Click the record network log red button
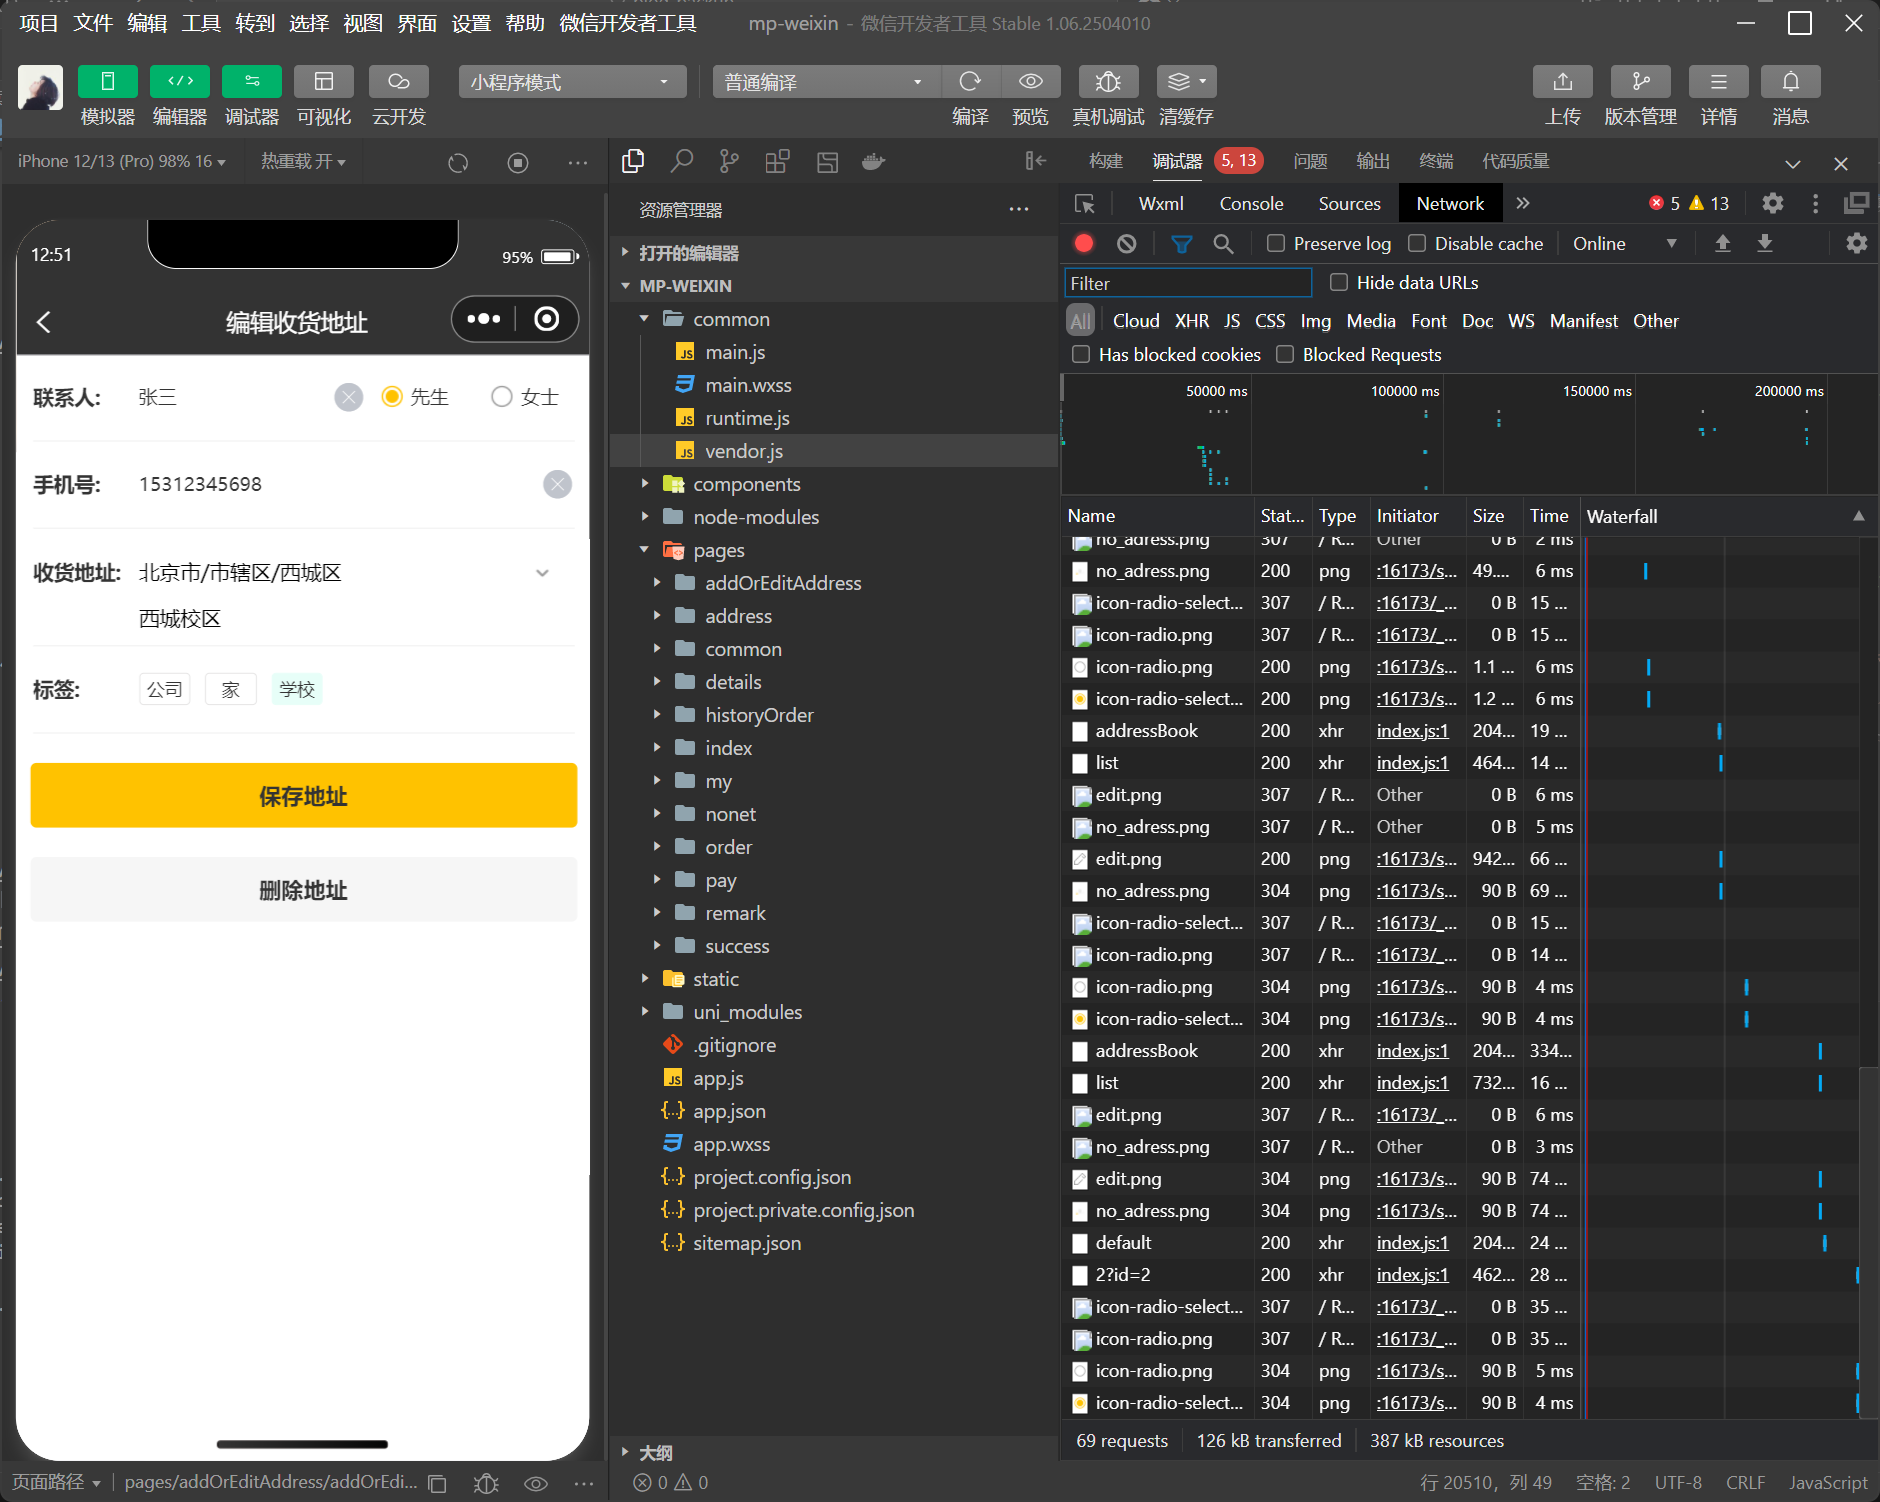This screenshot has height=1502, width=1880. coord(1084,244)
